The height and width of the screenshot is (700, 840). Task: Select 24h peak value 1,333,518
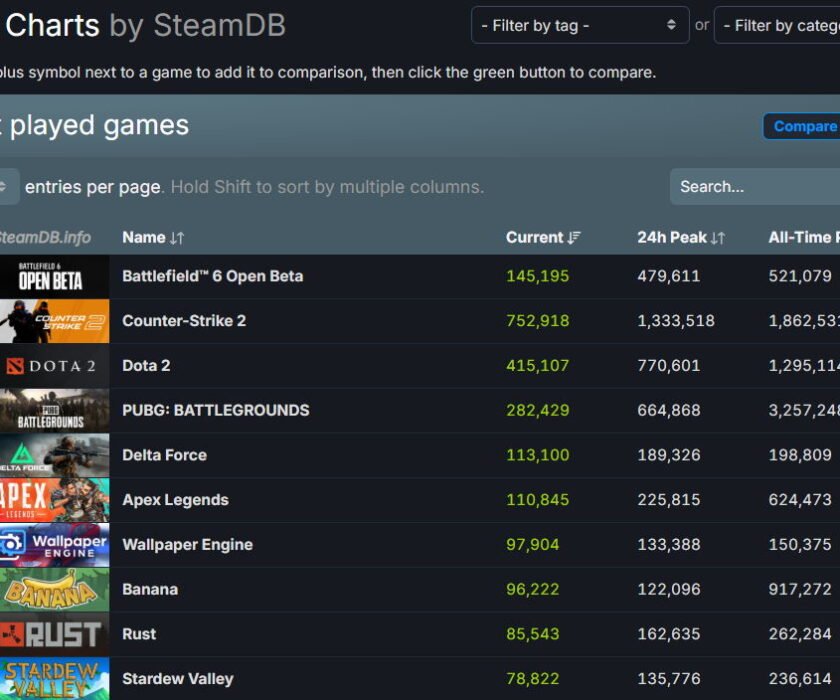pyautogui.click(x=676, y=320)
